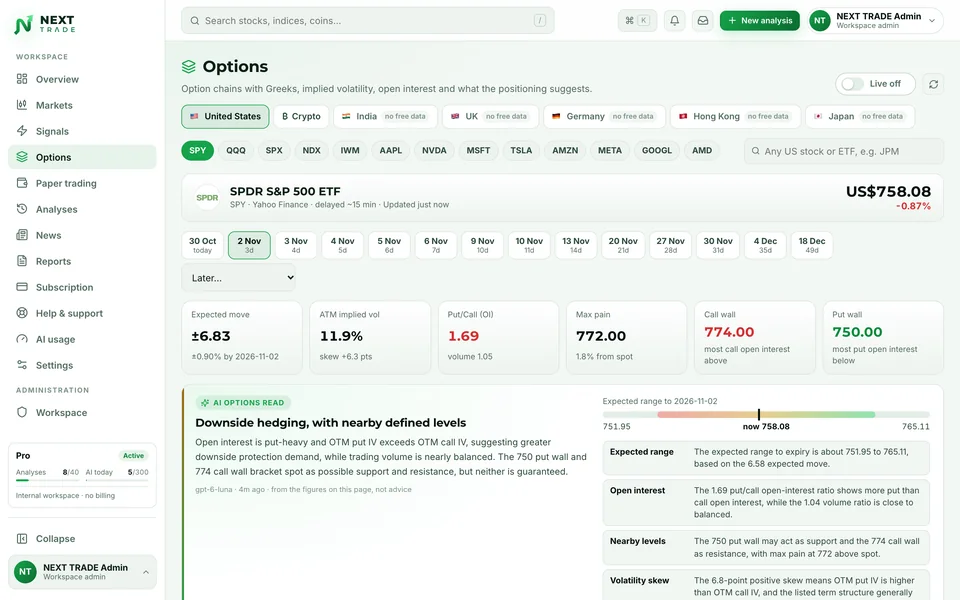
Task: Click the Workspace shield icon
Action: click(22, 412)
